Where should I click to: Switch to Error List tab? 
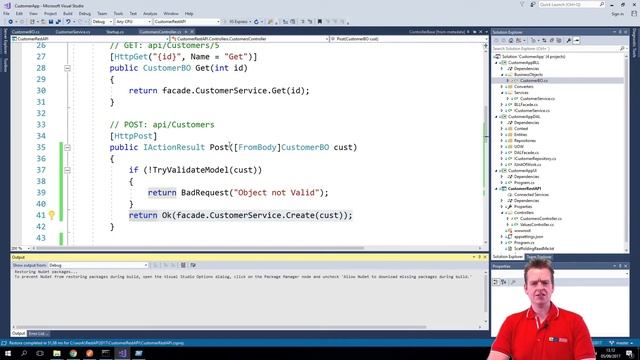click(38, 334)
